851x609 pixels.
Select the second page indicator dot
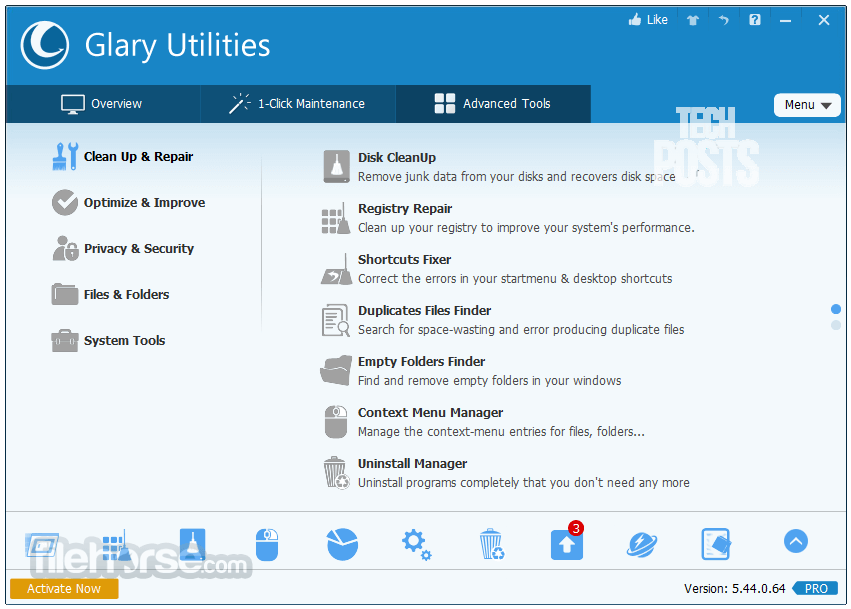836,325
